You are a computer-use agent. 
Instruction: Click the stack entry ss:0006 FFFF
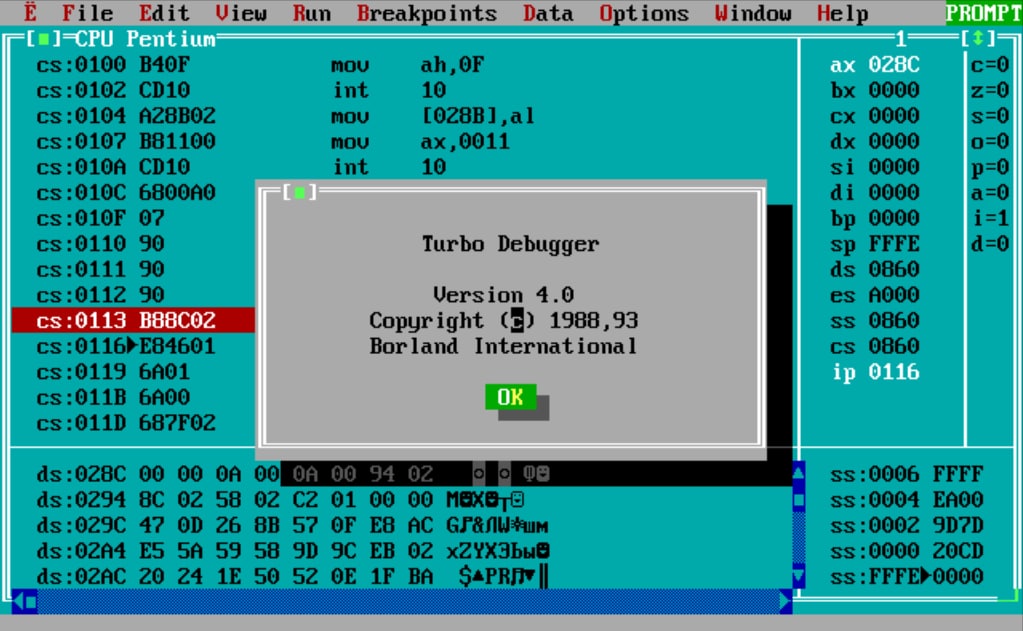[907, 474]
